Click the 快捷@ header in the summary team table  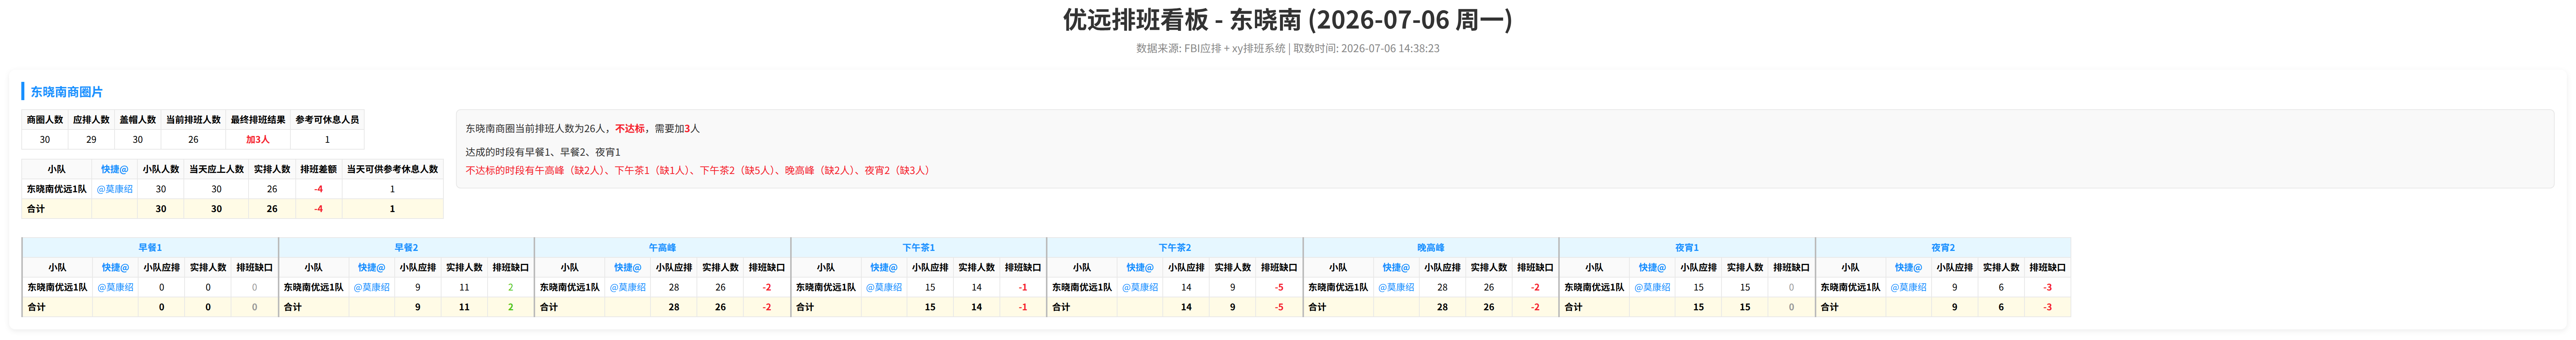point(115,169)
